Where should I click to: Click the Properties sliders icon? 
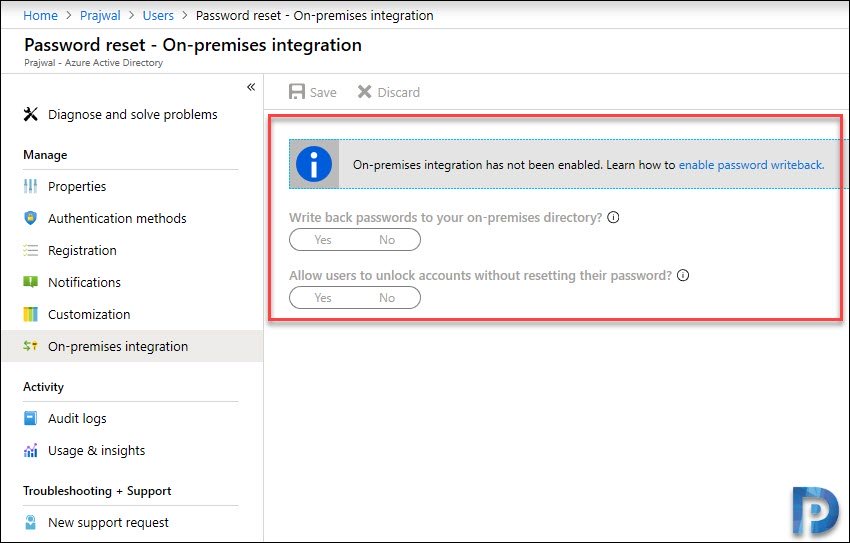30,186
